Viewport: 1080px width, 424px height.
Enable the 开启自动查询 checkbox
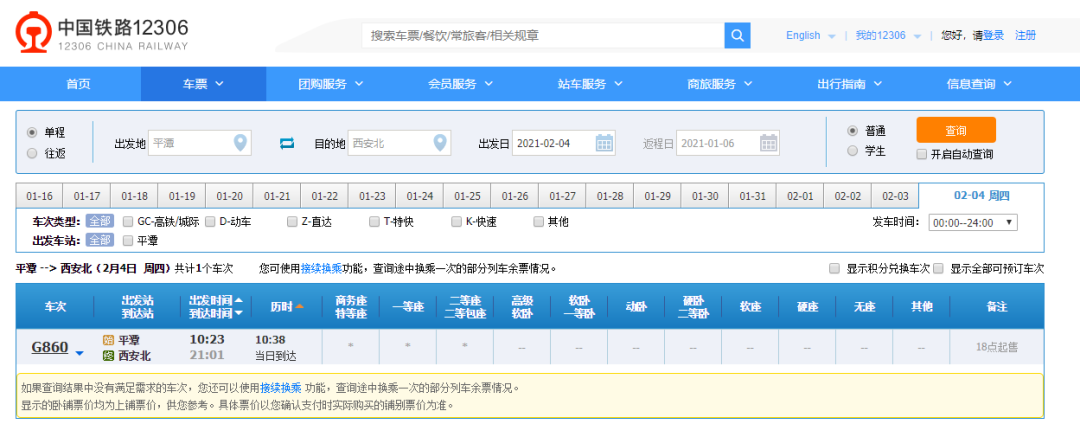tap(922, 154)
